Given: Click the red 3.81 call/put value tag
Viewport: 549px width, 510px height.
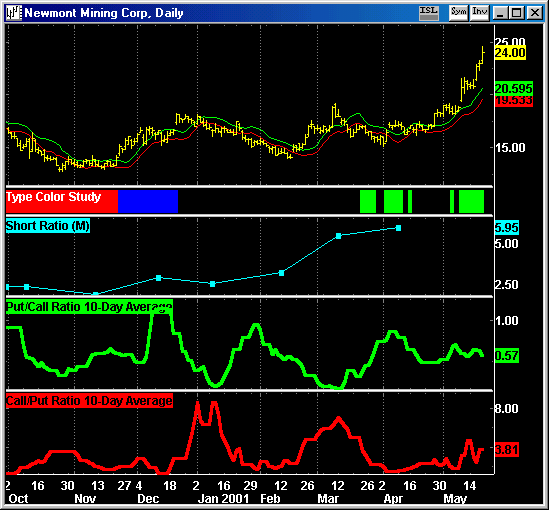Looking at the screenshot, I should pos(507,450).
